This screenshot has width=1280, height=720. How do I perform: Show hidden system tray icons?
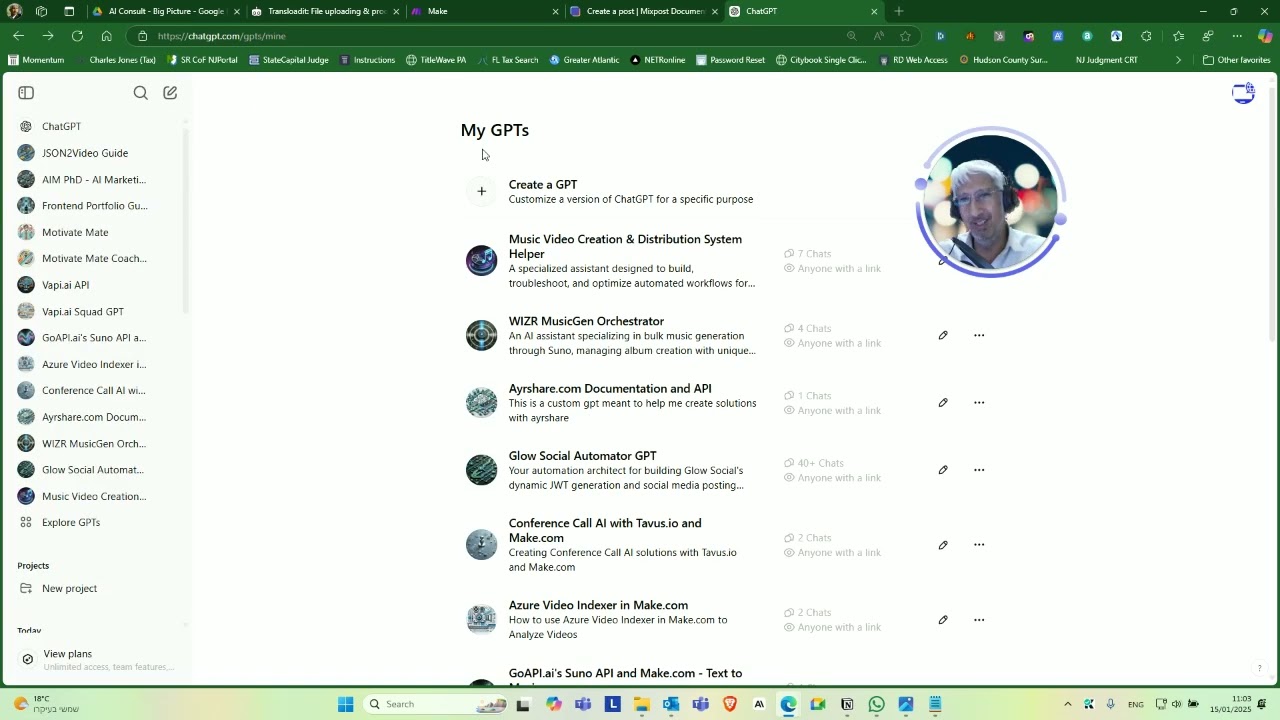tap(1067, 704)
